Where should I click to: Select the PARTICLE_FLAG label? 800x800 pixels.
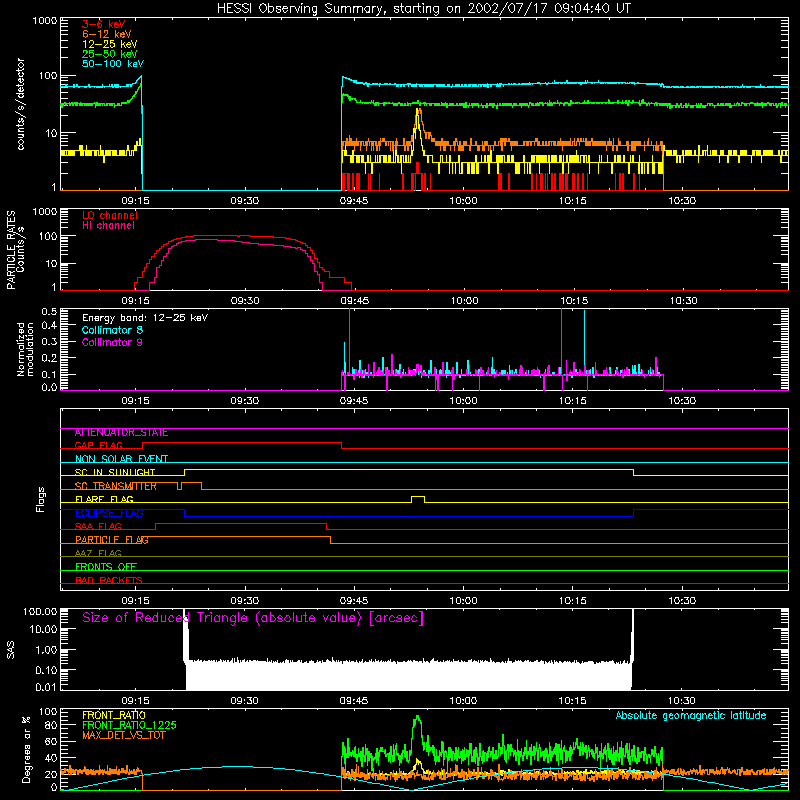[x=112, y=540]
